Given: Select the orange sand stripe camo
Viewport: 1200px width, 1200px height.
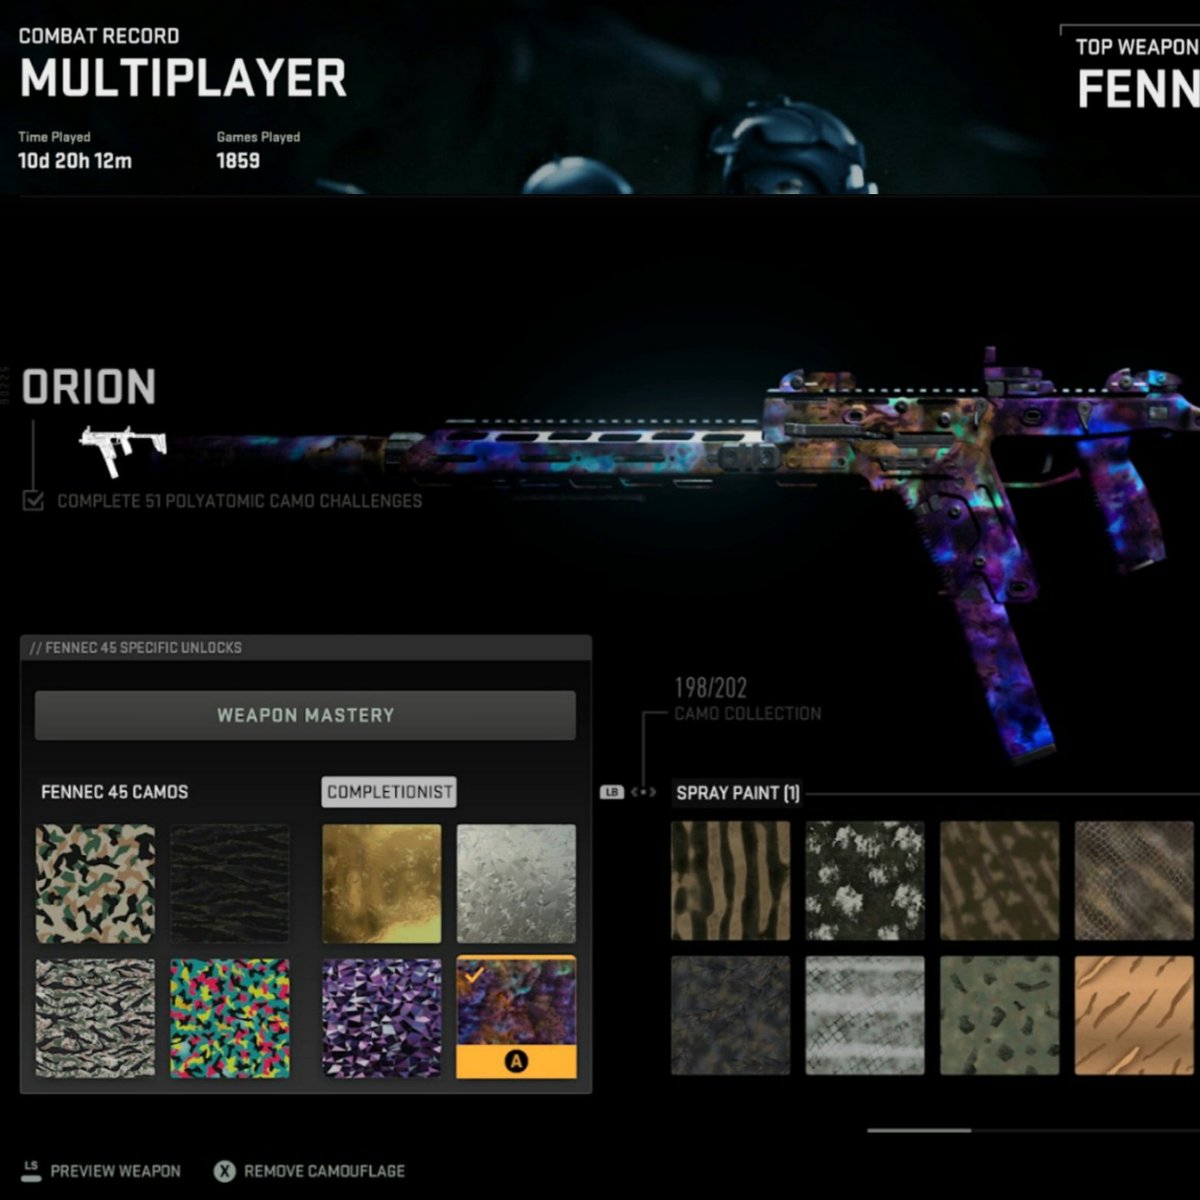Looking at the screenshot, I should pyautogui.click(x=1134, y=1015).
